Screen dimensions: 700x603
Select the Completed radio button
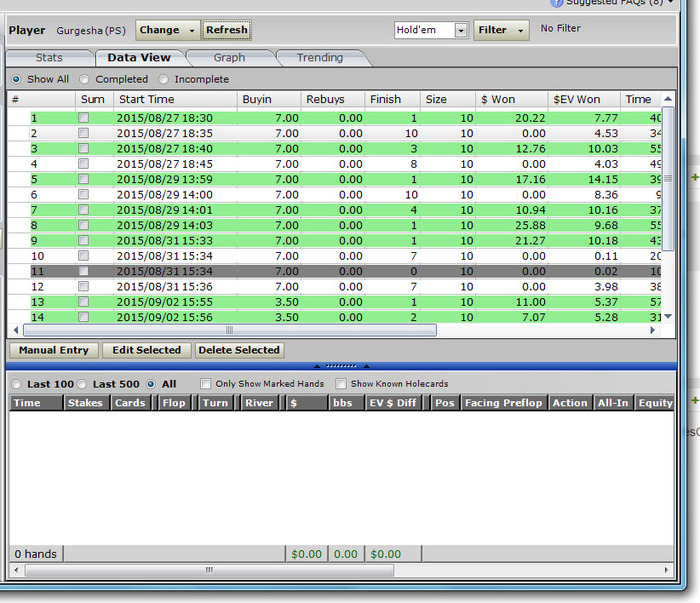[84, 79]
